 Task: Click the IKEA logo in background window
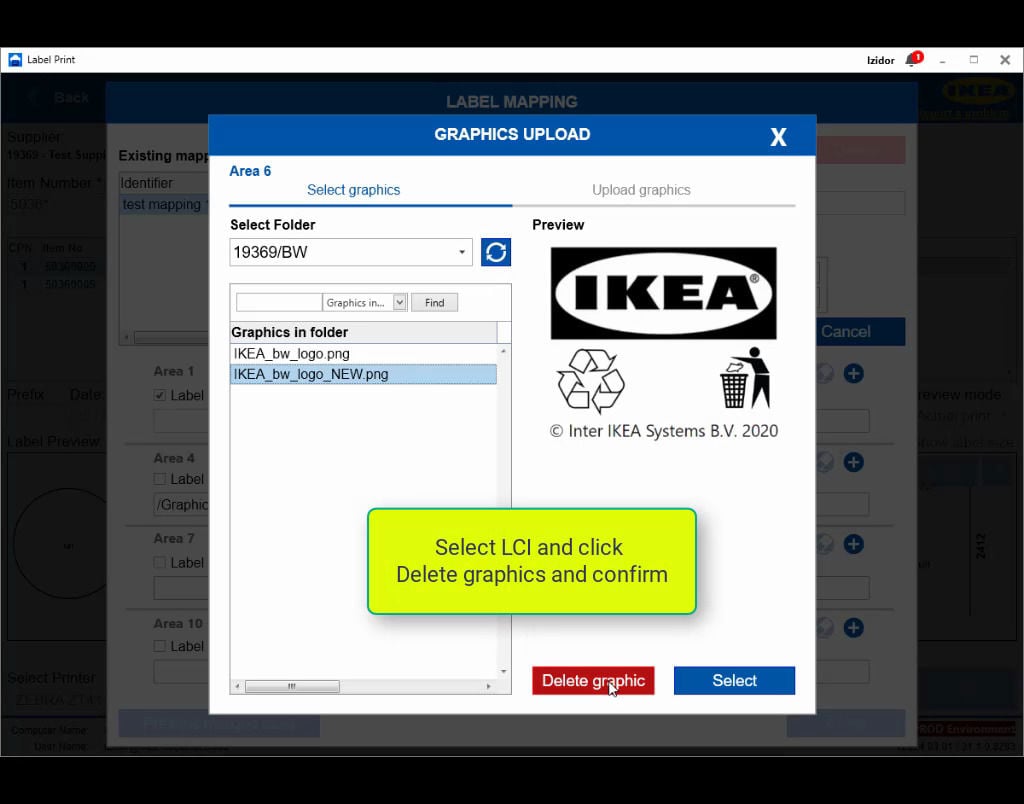click(x=978, y=91)
